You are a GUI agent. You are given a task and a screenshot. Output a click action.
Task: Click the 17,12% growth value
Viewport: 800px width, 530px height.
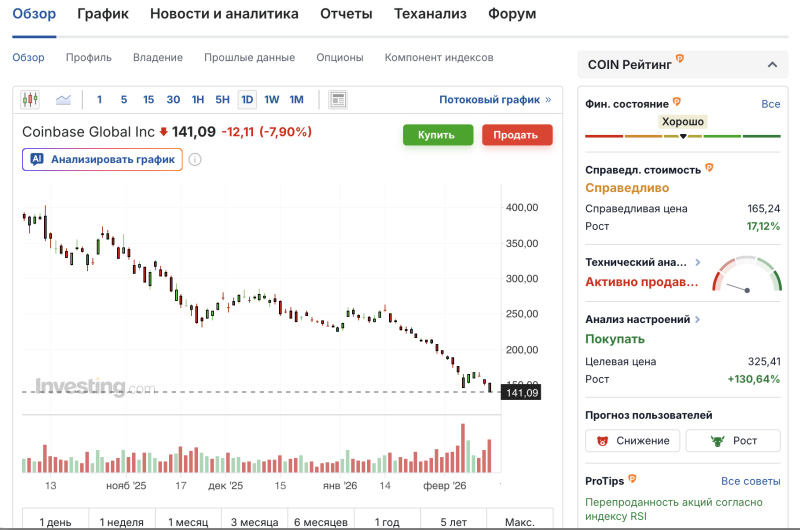(x=763, y=226)
